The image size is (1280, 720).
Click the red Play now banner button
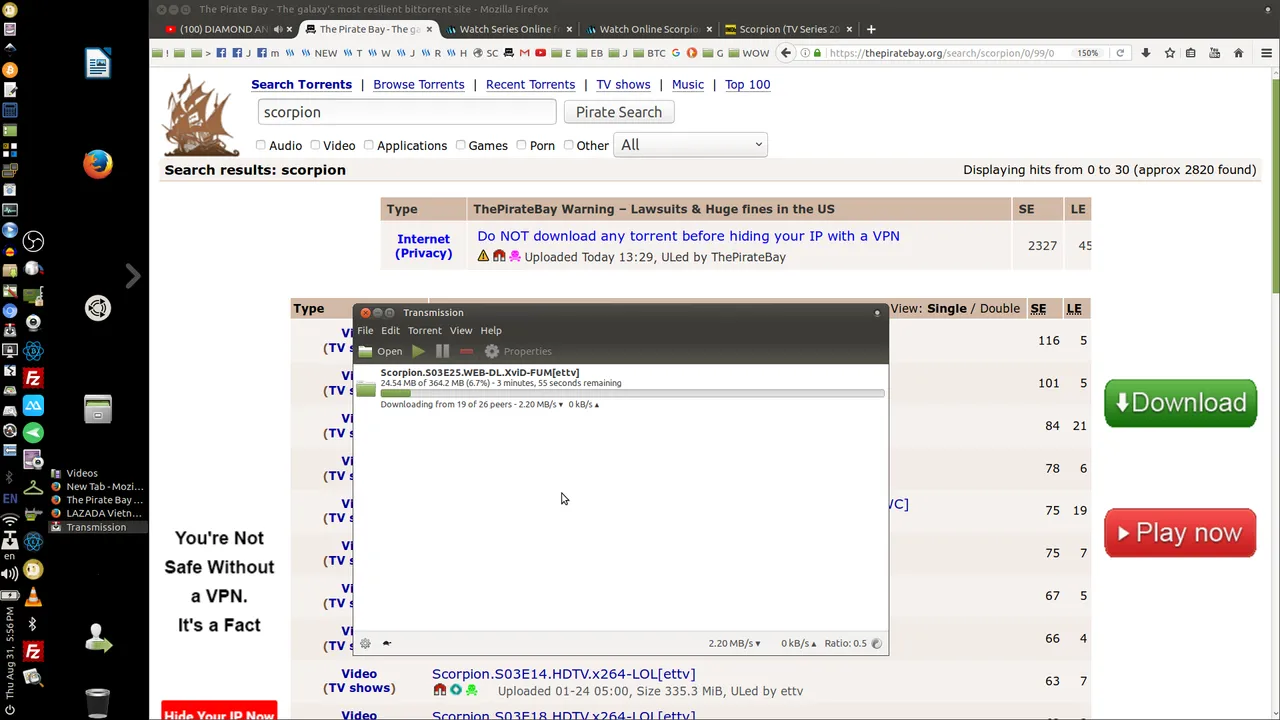pos(1180,533)
